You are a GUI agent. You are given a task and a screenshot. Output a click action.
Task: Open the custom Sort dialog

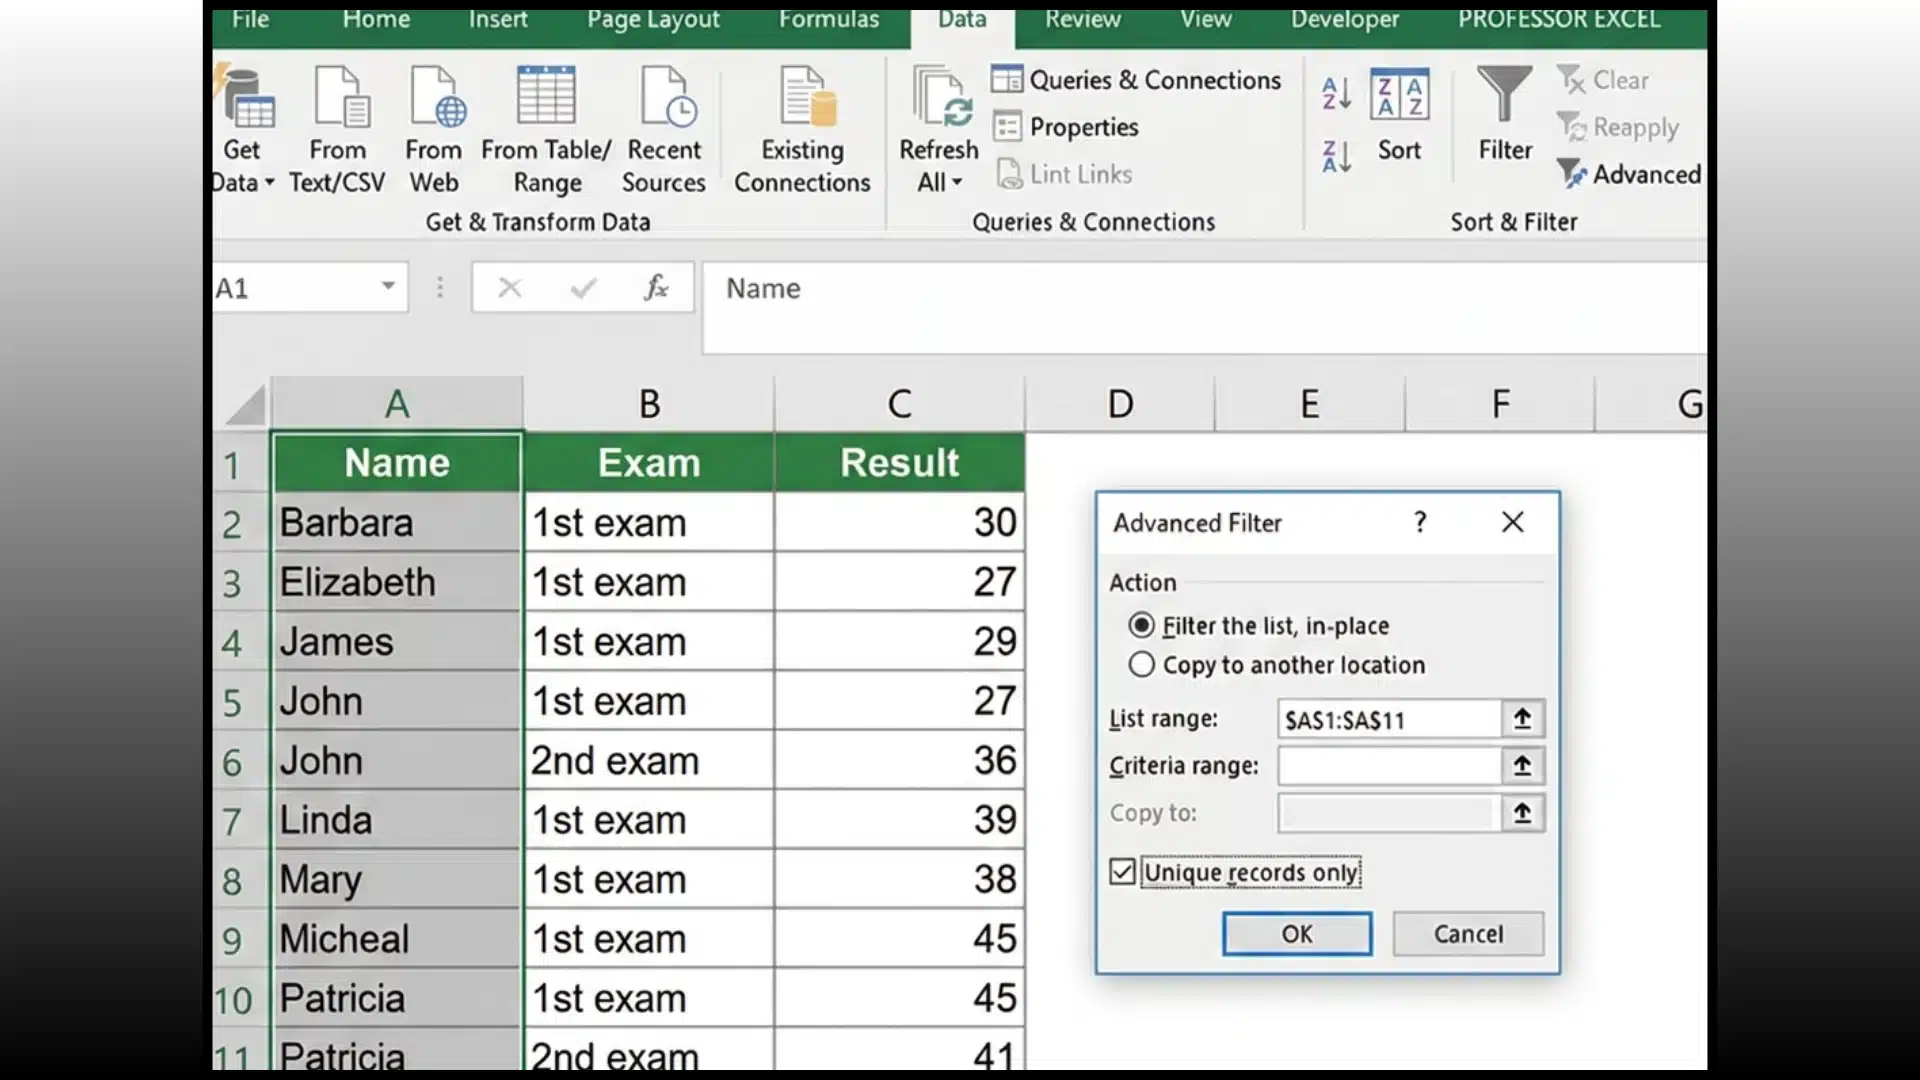(x=1399, y=115)
